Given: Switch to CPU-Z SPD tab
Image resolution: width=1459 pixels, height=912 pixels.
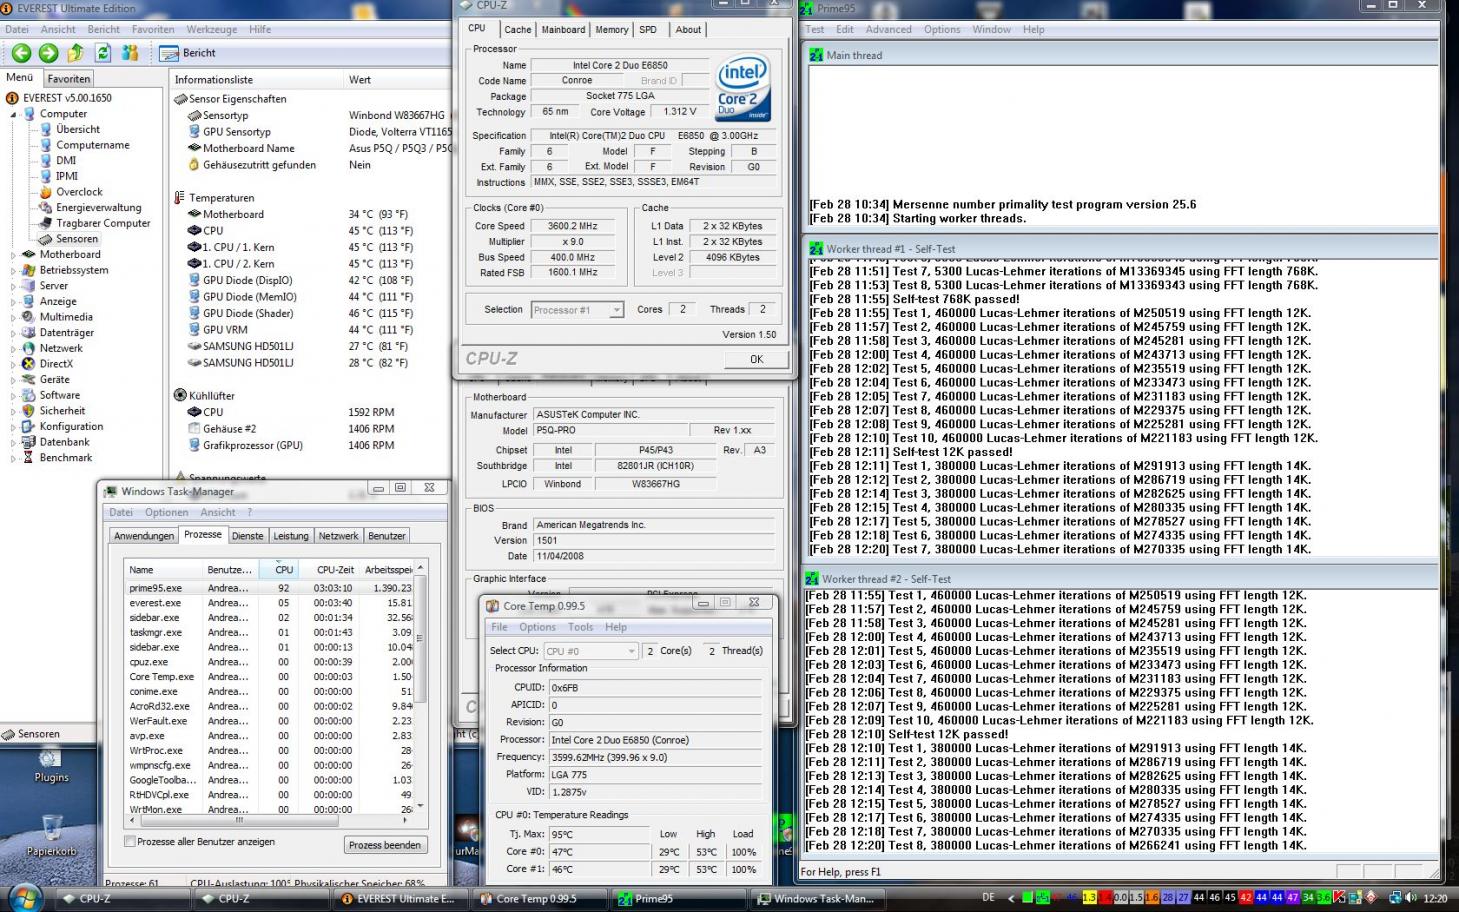Looking at the screenshot, I should [648, 30].
